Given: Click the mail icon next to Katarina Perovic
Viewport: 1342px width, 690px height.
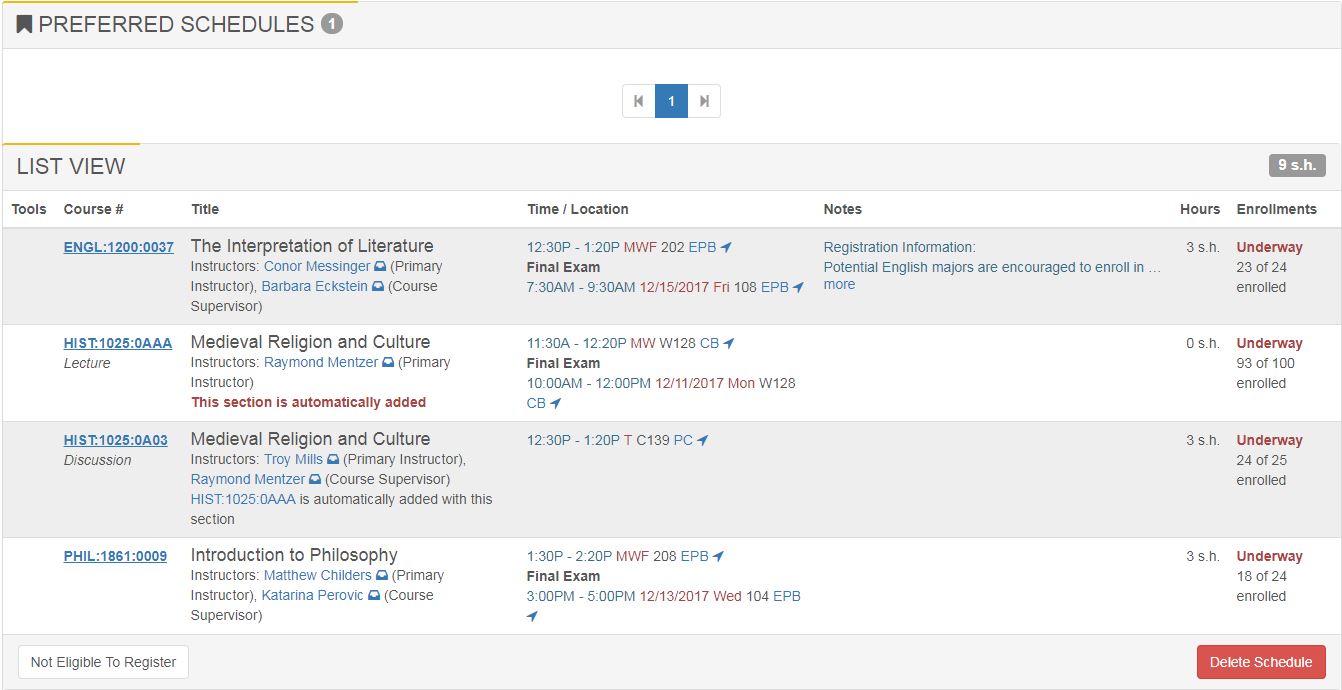Looking at the screenshot, I should [374, 596].
